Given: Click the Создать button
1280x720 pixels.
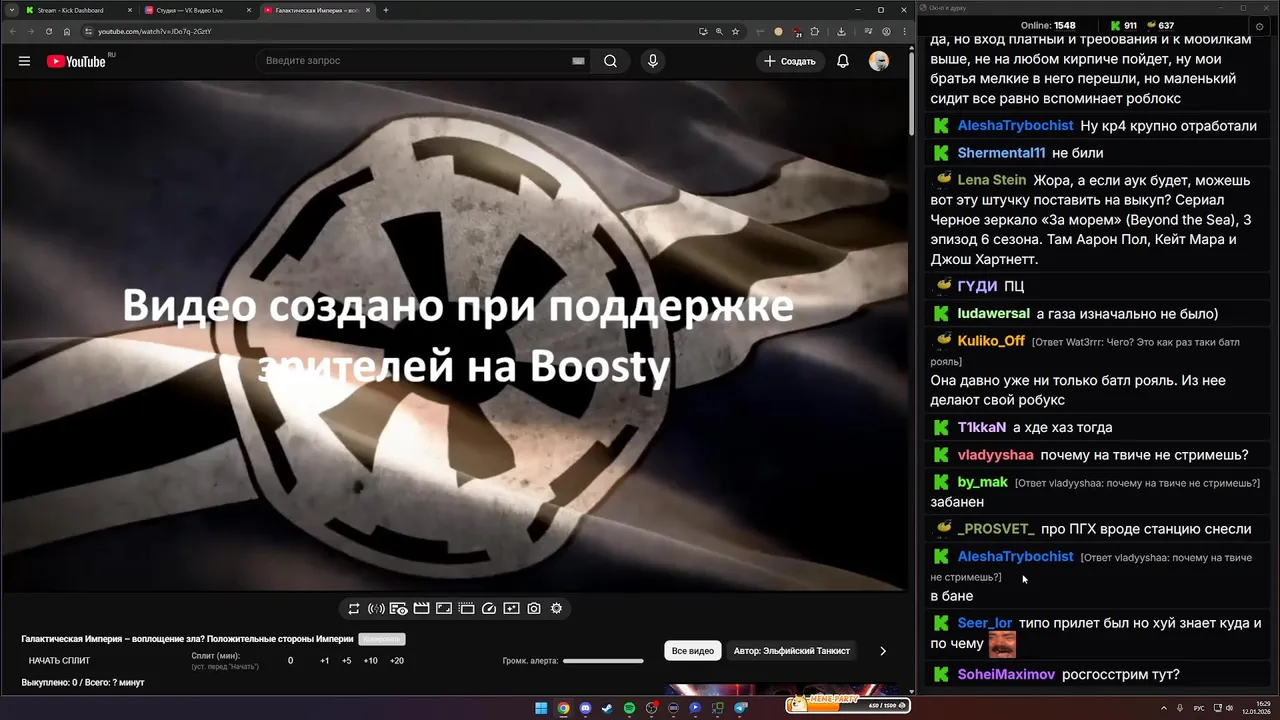Looking at the screenshot, I should tap(790, 61).
